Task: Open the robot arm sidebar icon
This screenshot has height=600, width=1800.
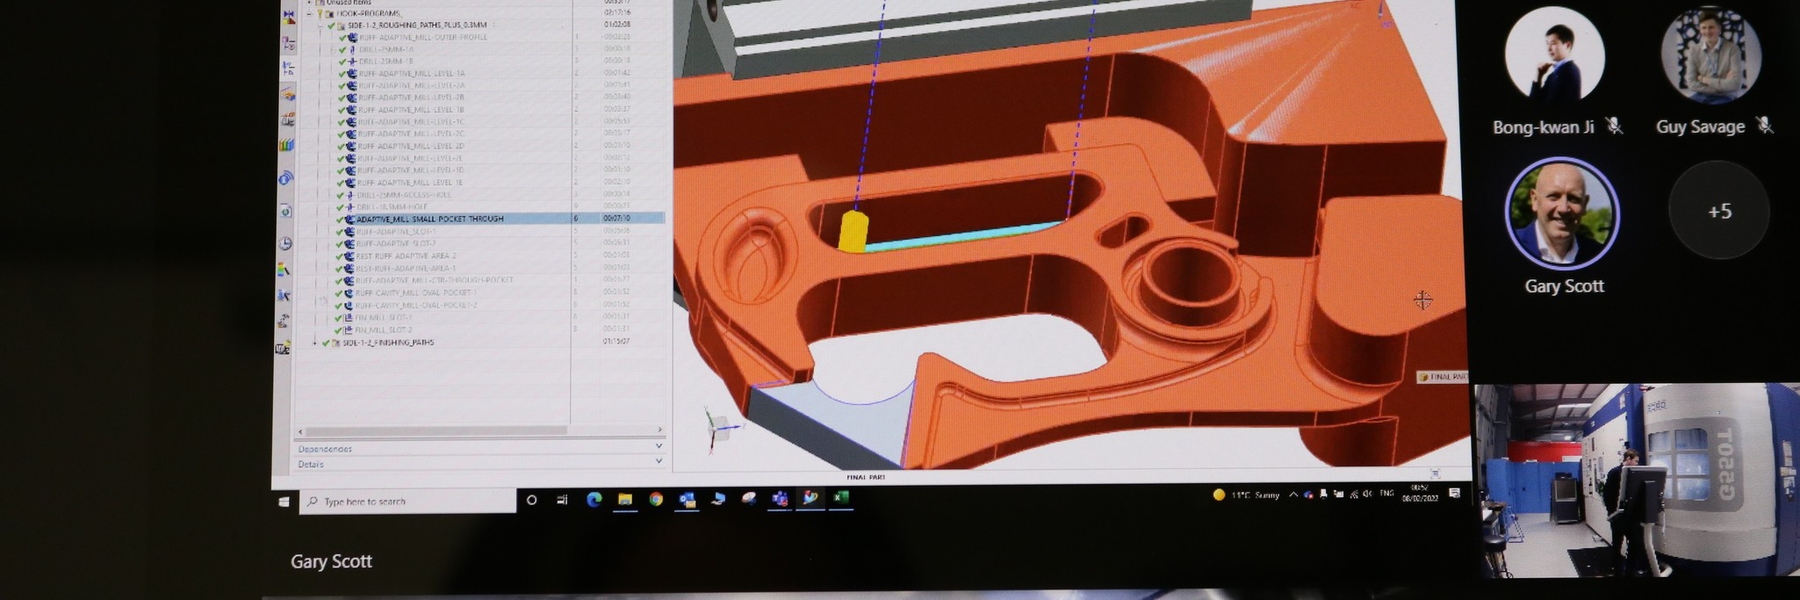Action: [x=284, y=321]
